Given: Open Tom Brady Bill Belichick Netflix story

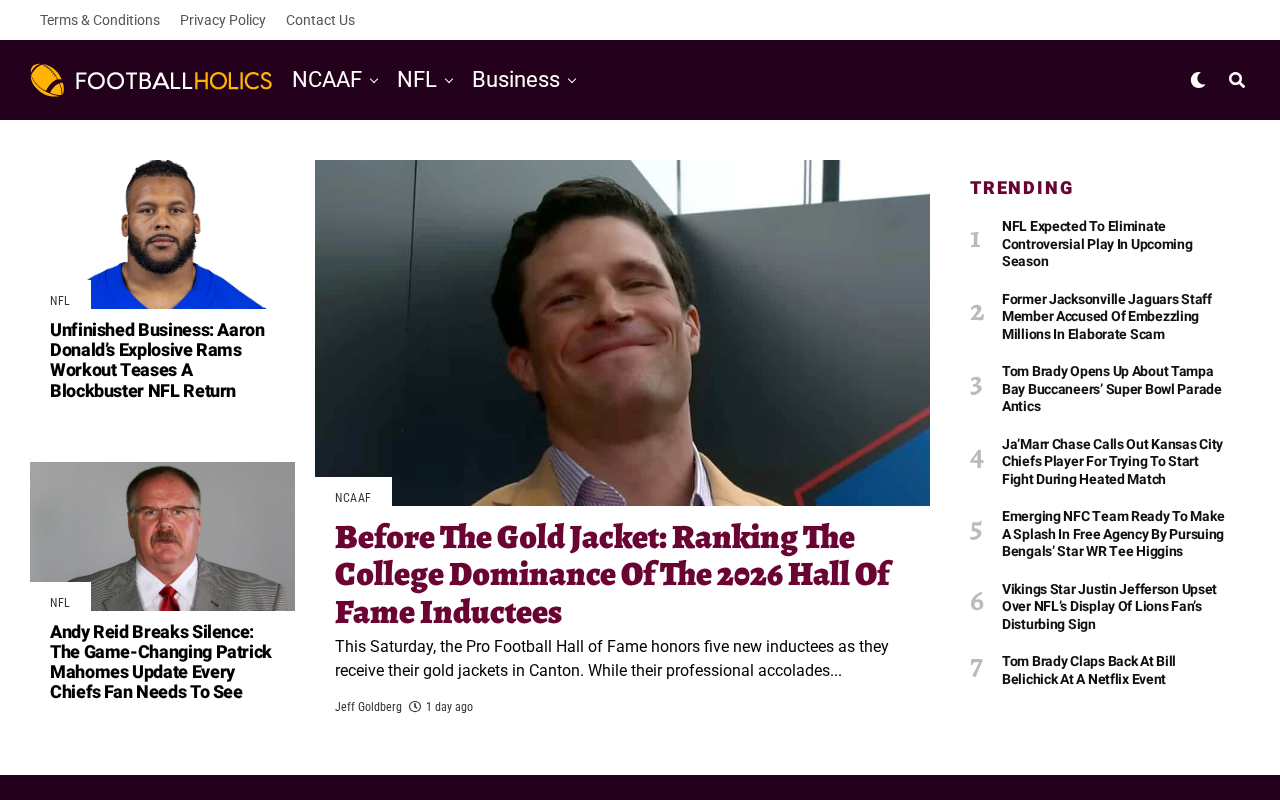Looking at the screenshot, I should coord(1089,670).
